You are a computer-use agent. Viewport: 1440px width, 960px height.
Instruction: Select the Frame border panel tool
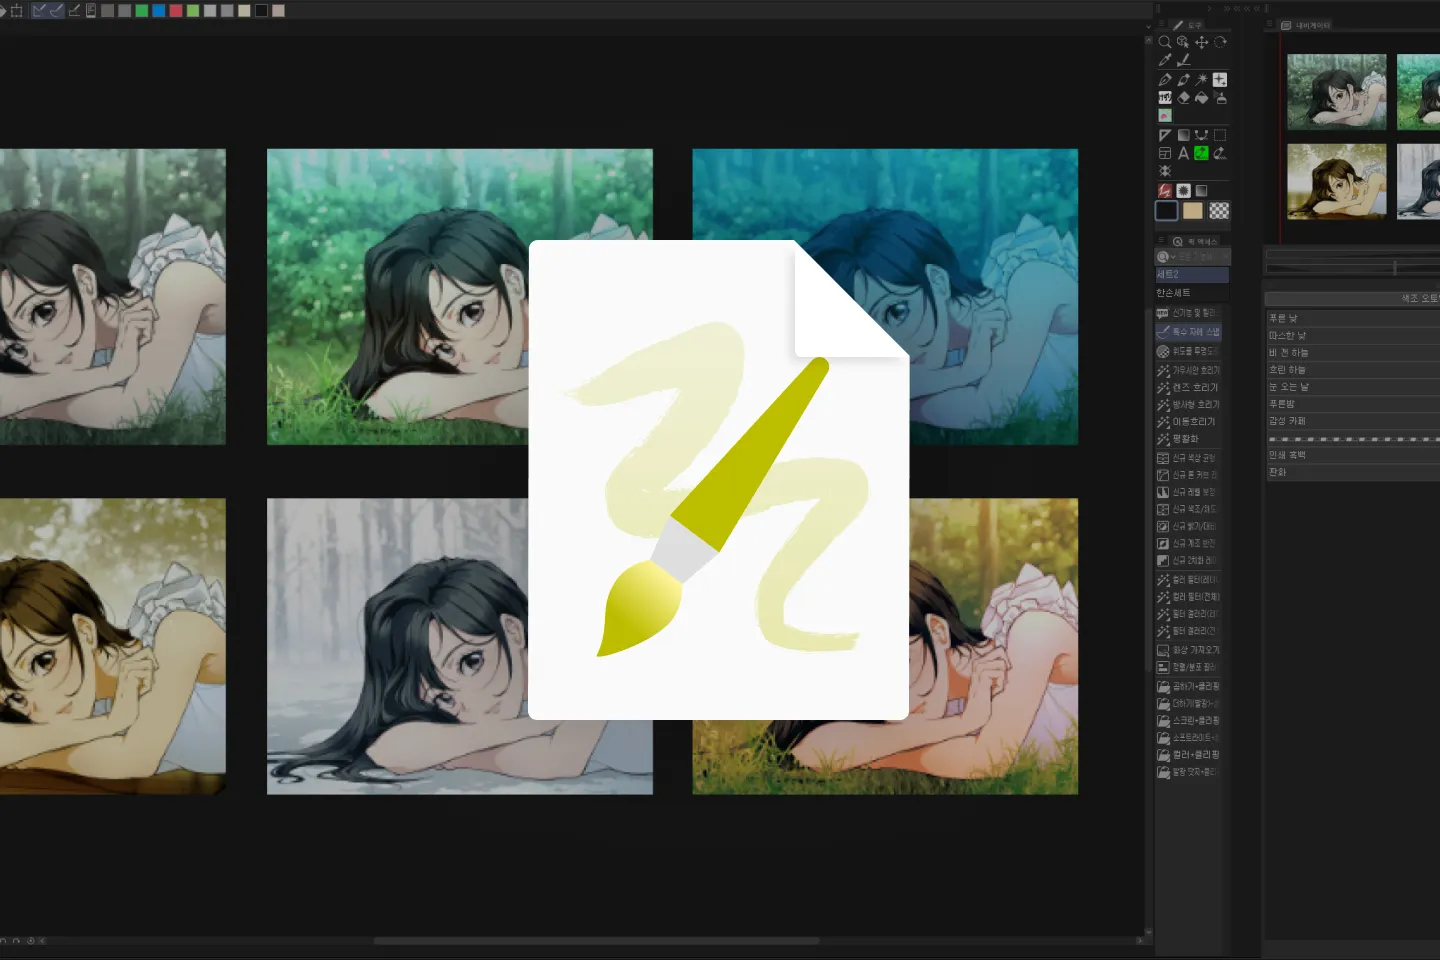point(1165,153)
